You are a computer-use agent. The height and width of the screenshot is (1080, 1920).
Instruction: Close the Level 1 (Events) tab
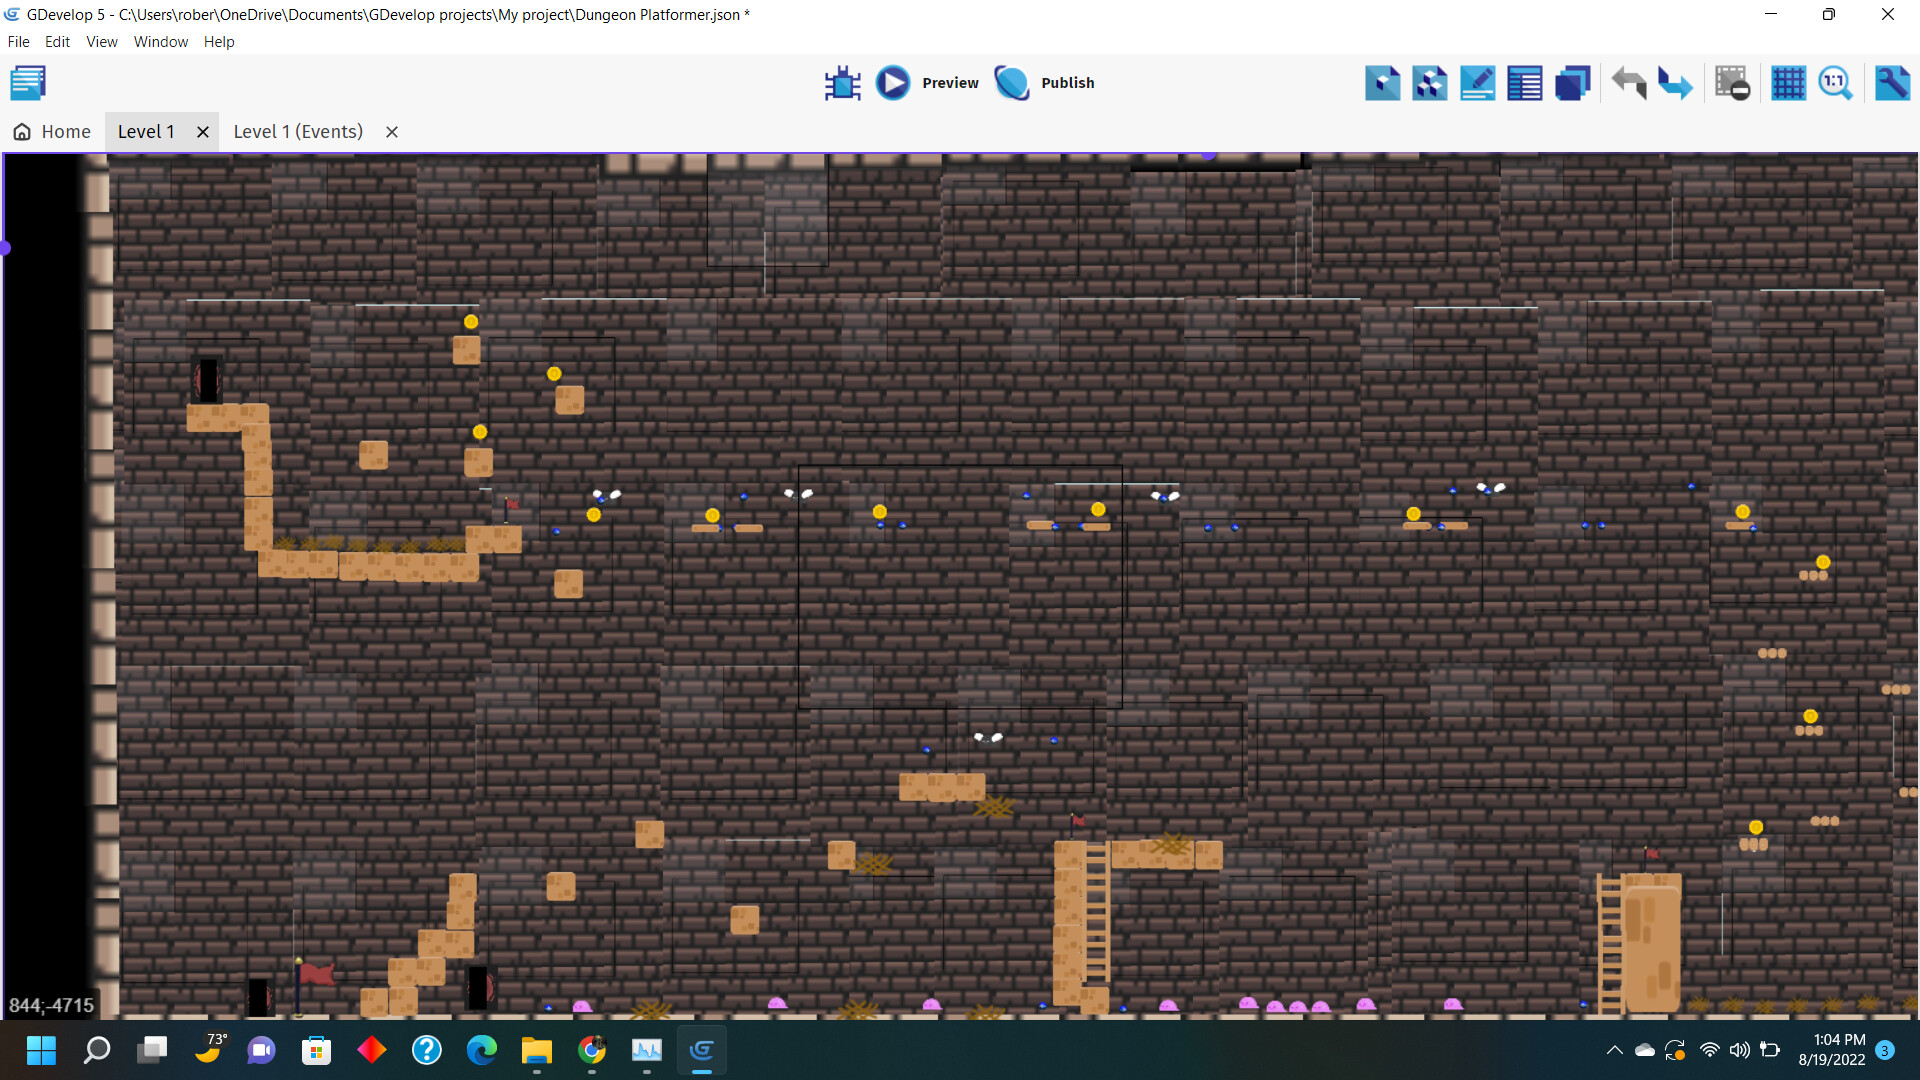391,131
